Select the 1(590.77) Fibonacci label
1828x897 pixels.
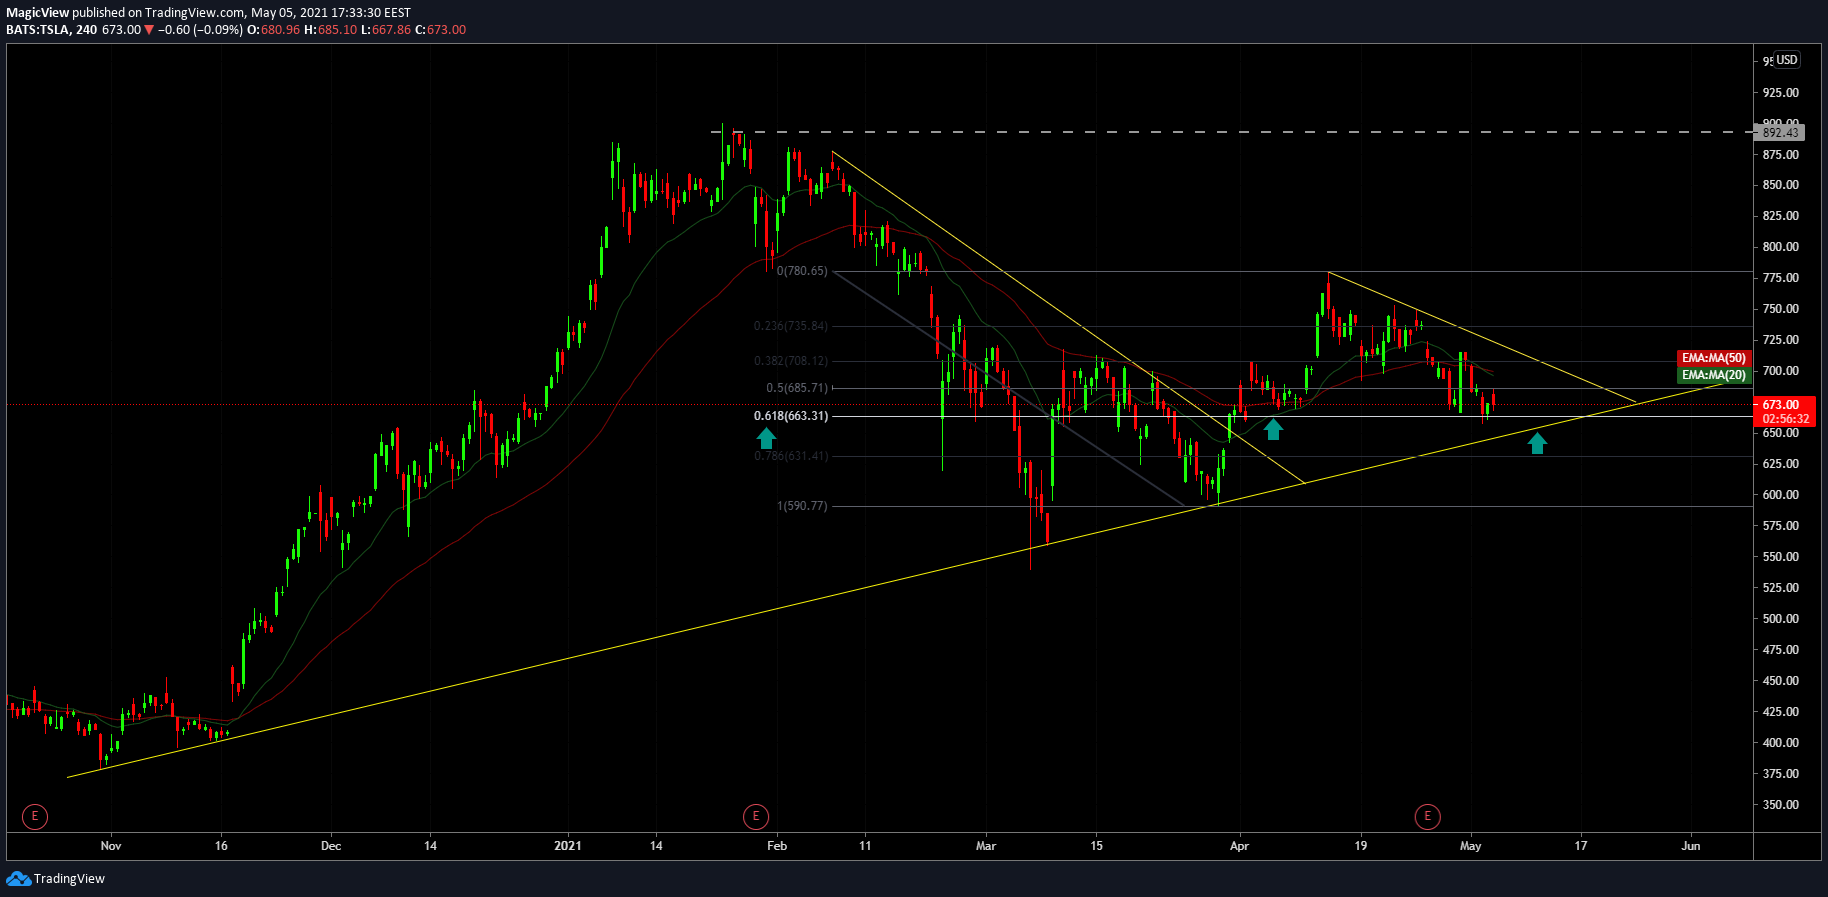(802, 506)
